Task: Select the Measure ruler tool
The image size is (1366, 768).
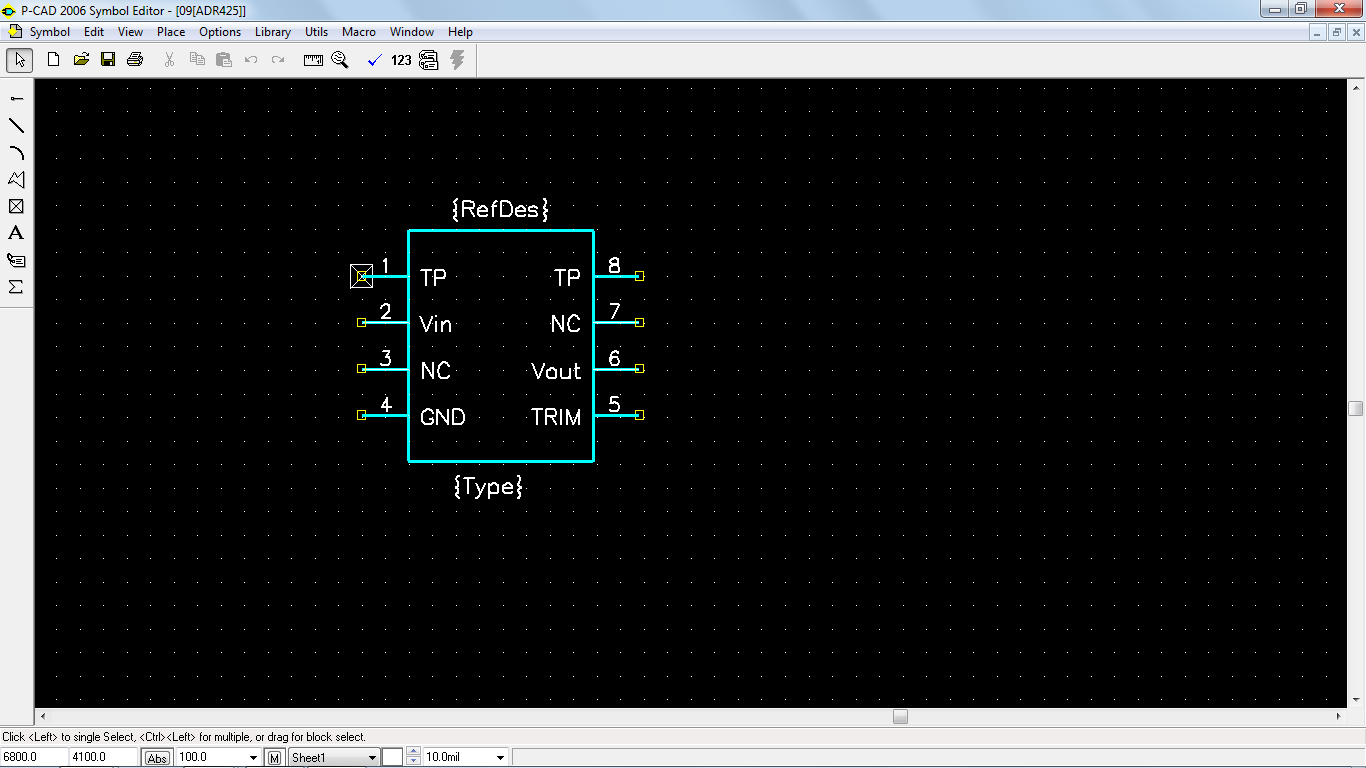Action: point(313,60)
